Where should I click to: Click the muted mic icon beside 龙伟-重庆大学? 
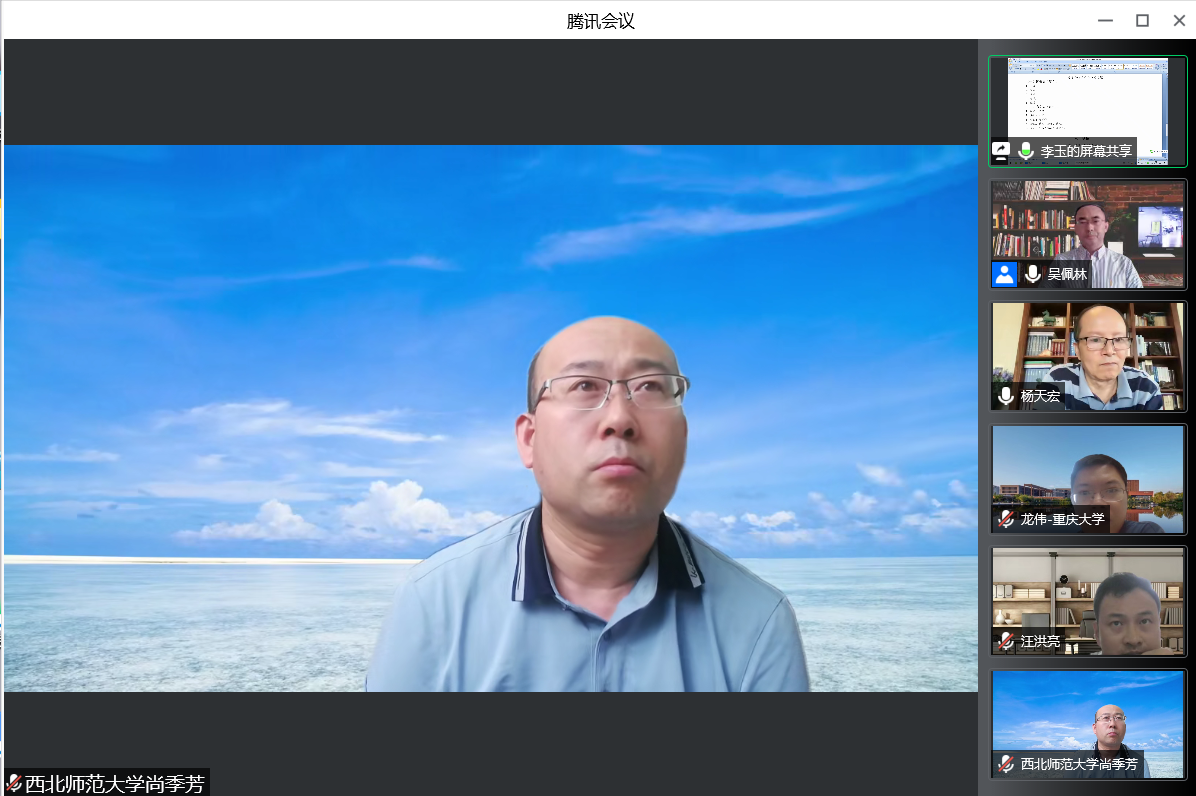click(1006, 519)
